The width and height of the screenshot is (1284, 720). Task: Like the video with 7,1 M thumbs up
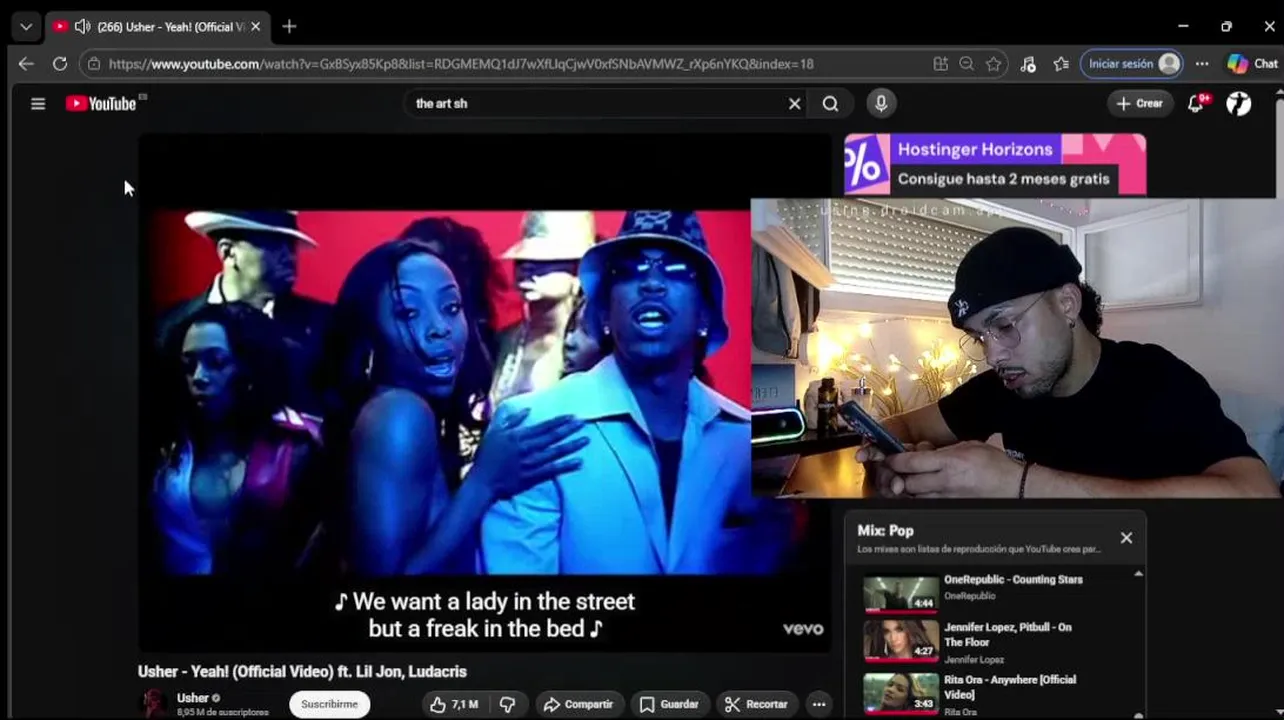point(453,704)
